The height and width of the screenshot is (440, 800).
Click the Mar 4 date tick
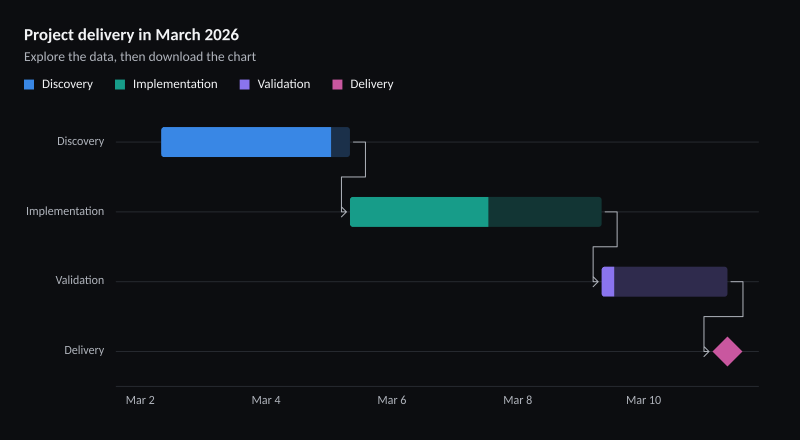pyautogui.click(x=266, y=400)
